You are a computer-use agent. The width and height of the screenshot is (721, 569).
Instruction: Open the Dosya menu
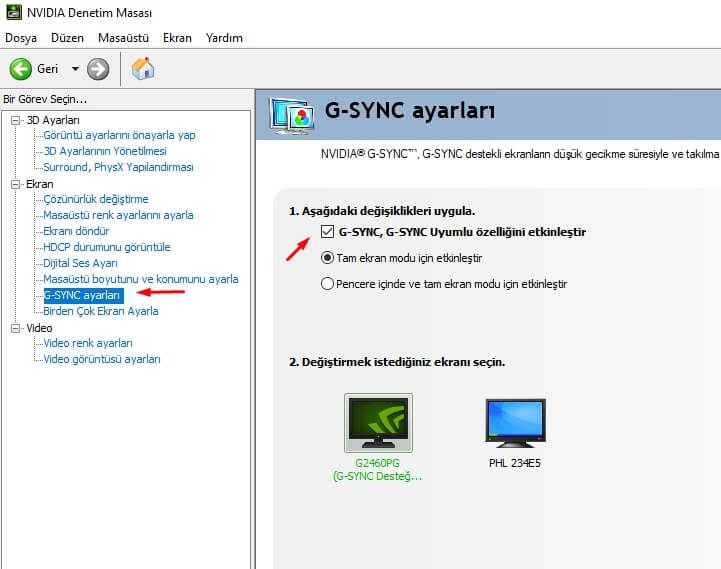[21, 38]
